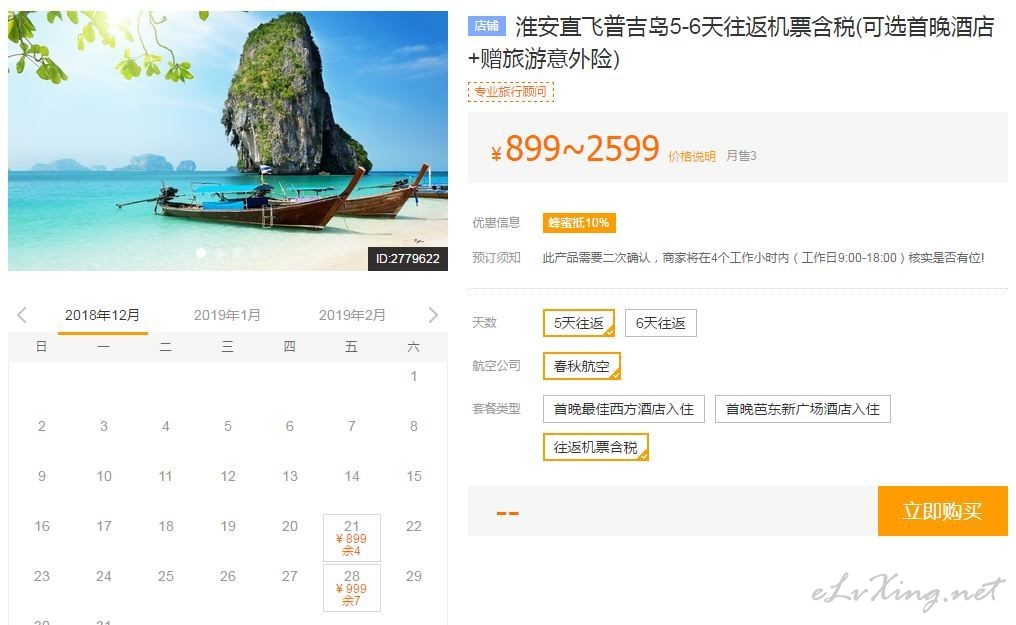Switch to the 2019年1月 month tab

[227, 315]
